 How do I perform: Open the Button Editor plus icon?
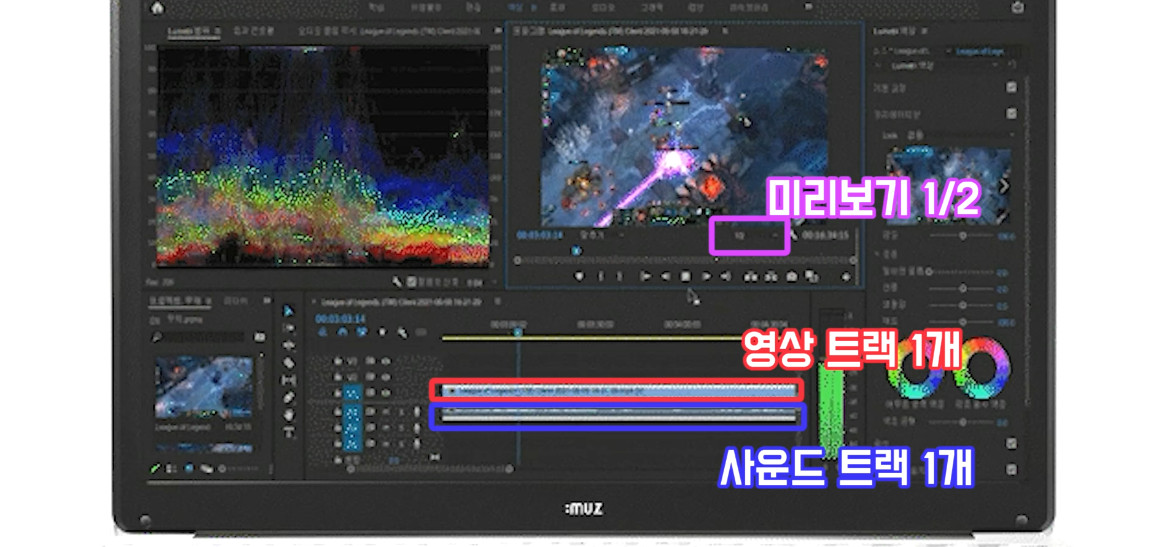pos(846,276)
